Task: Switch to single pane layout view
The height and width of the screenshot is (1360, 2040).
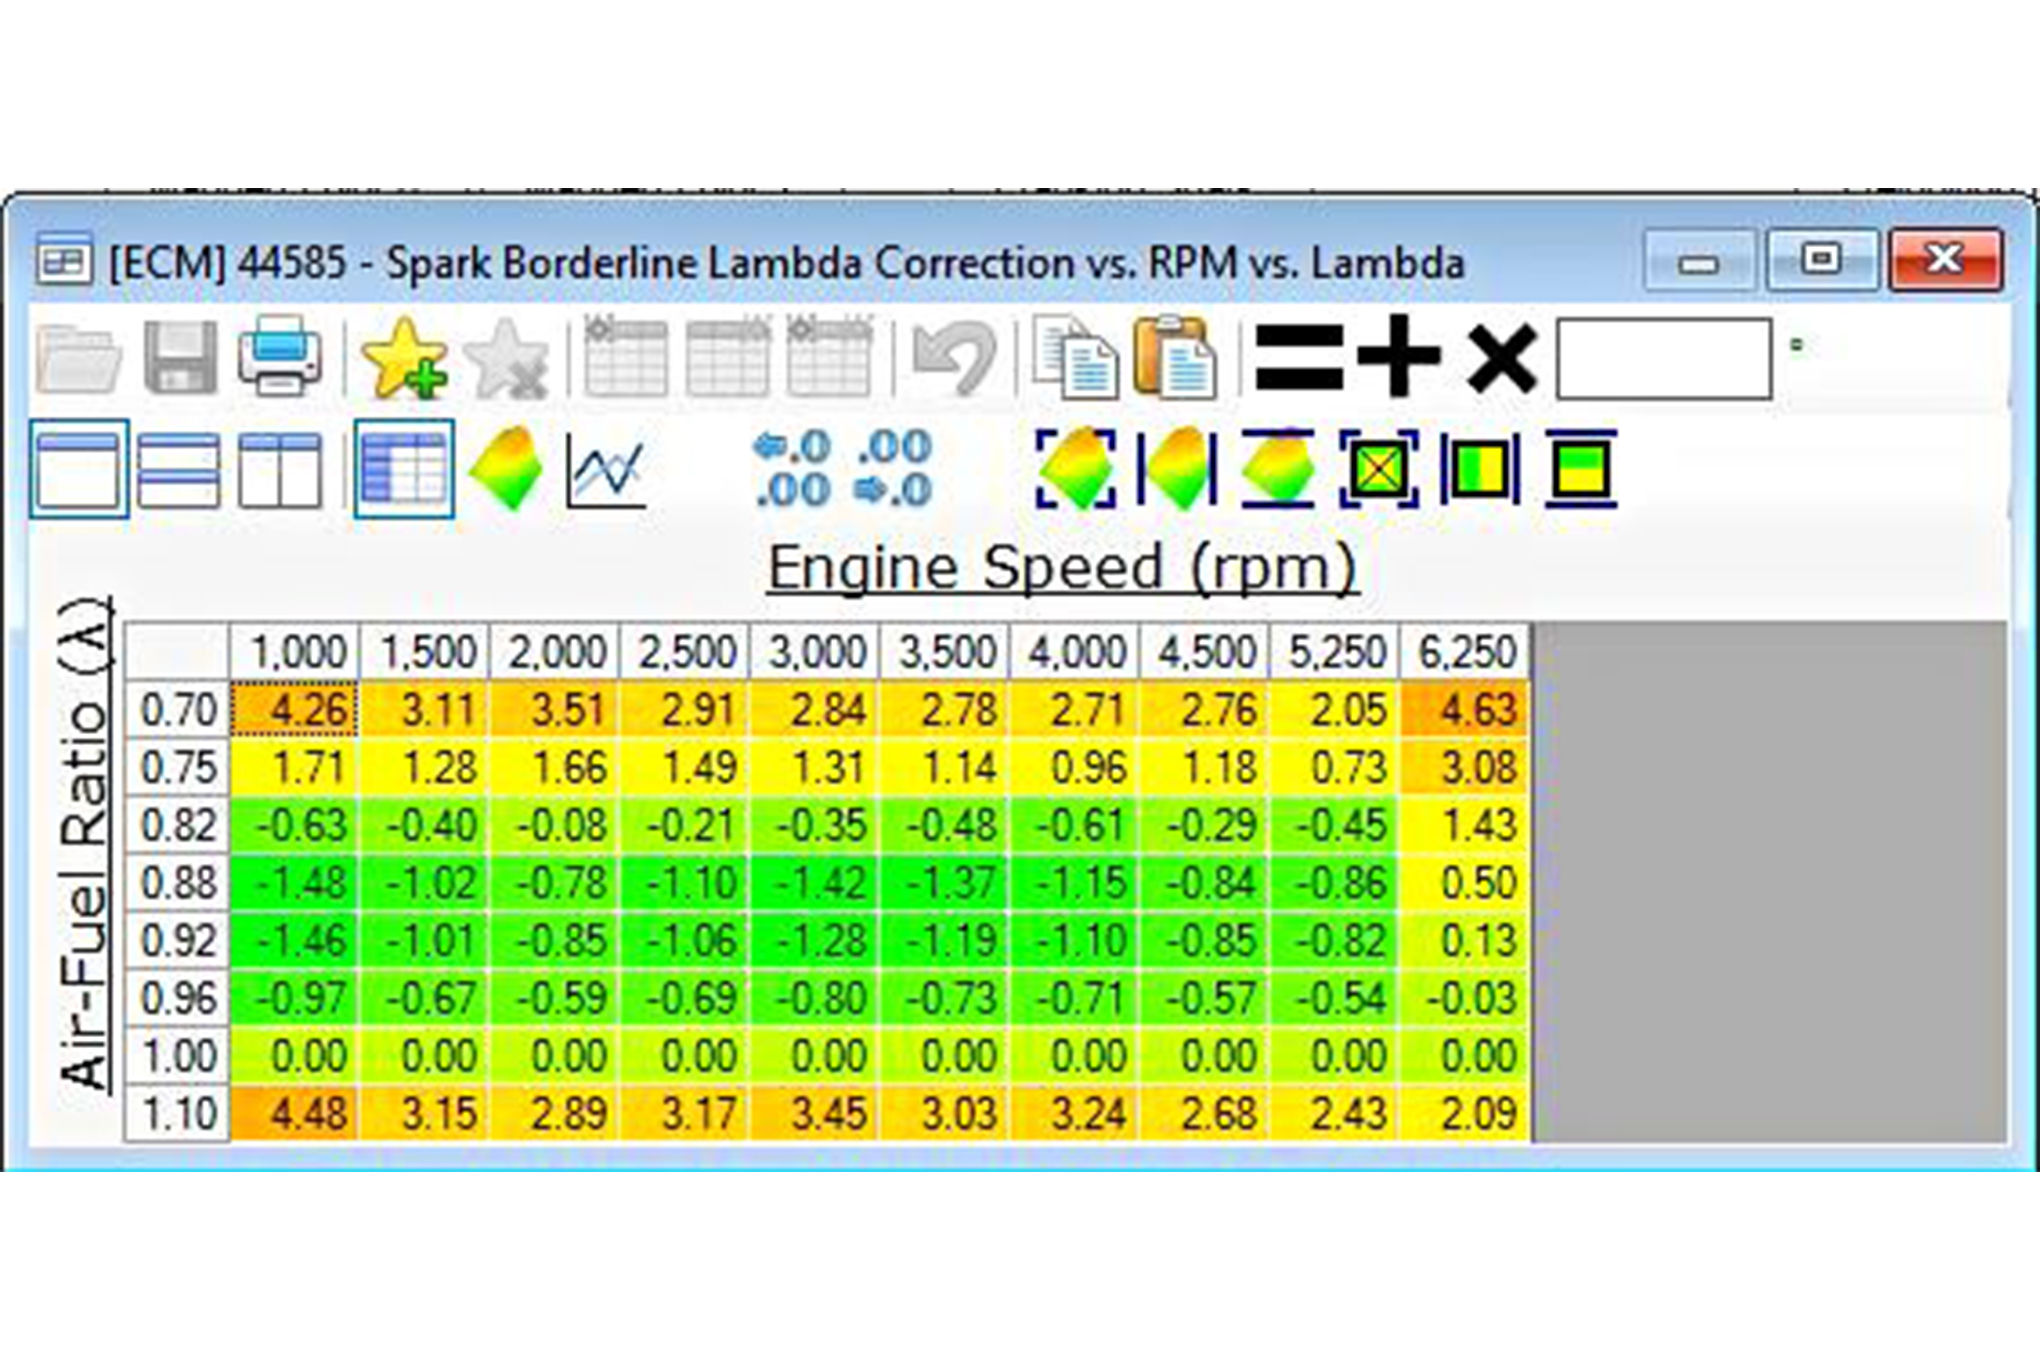Action: coord(79,469)
